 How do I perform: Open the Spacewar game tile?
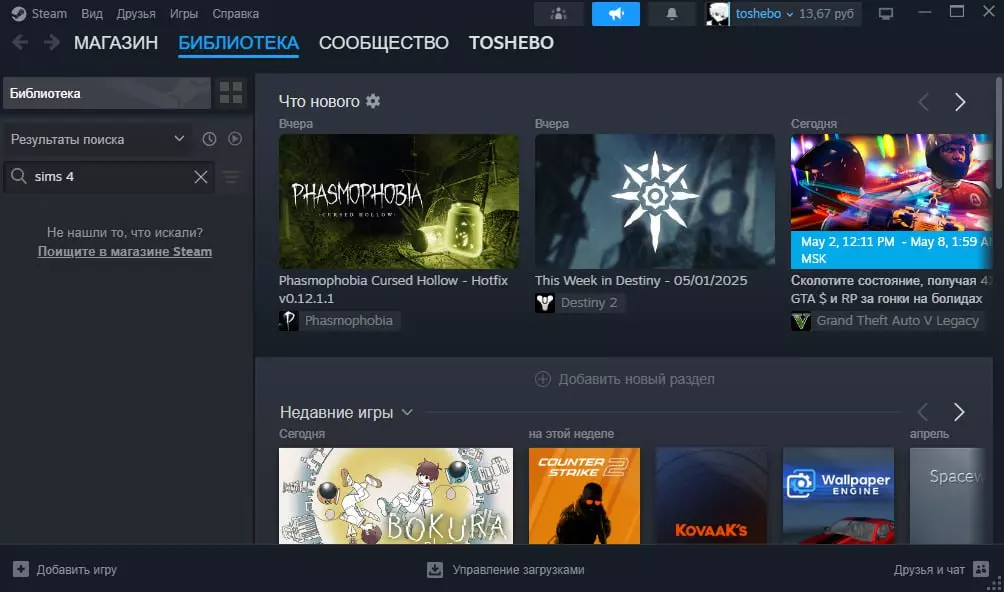tap(947, 496)
